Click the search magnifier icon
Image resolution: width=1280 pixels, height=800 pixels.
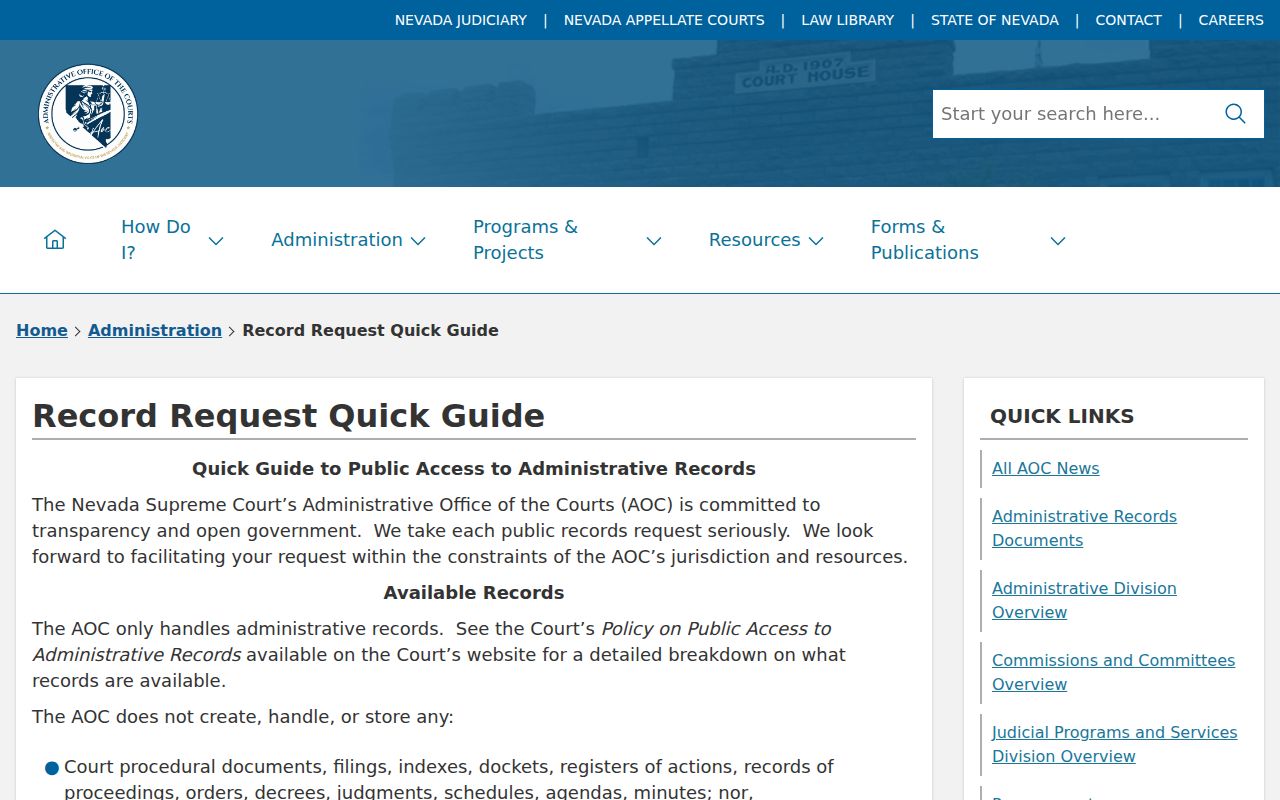tap(1235, 114)
